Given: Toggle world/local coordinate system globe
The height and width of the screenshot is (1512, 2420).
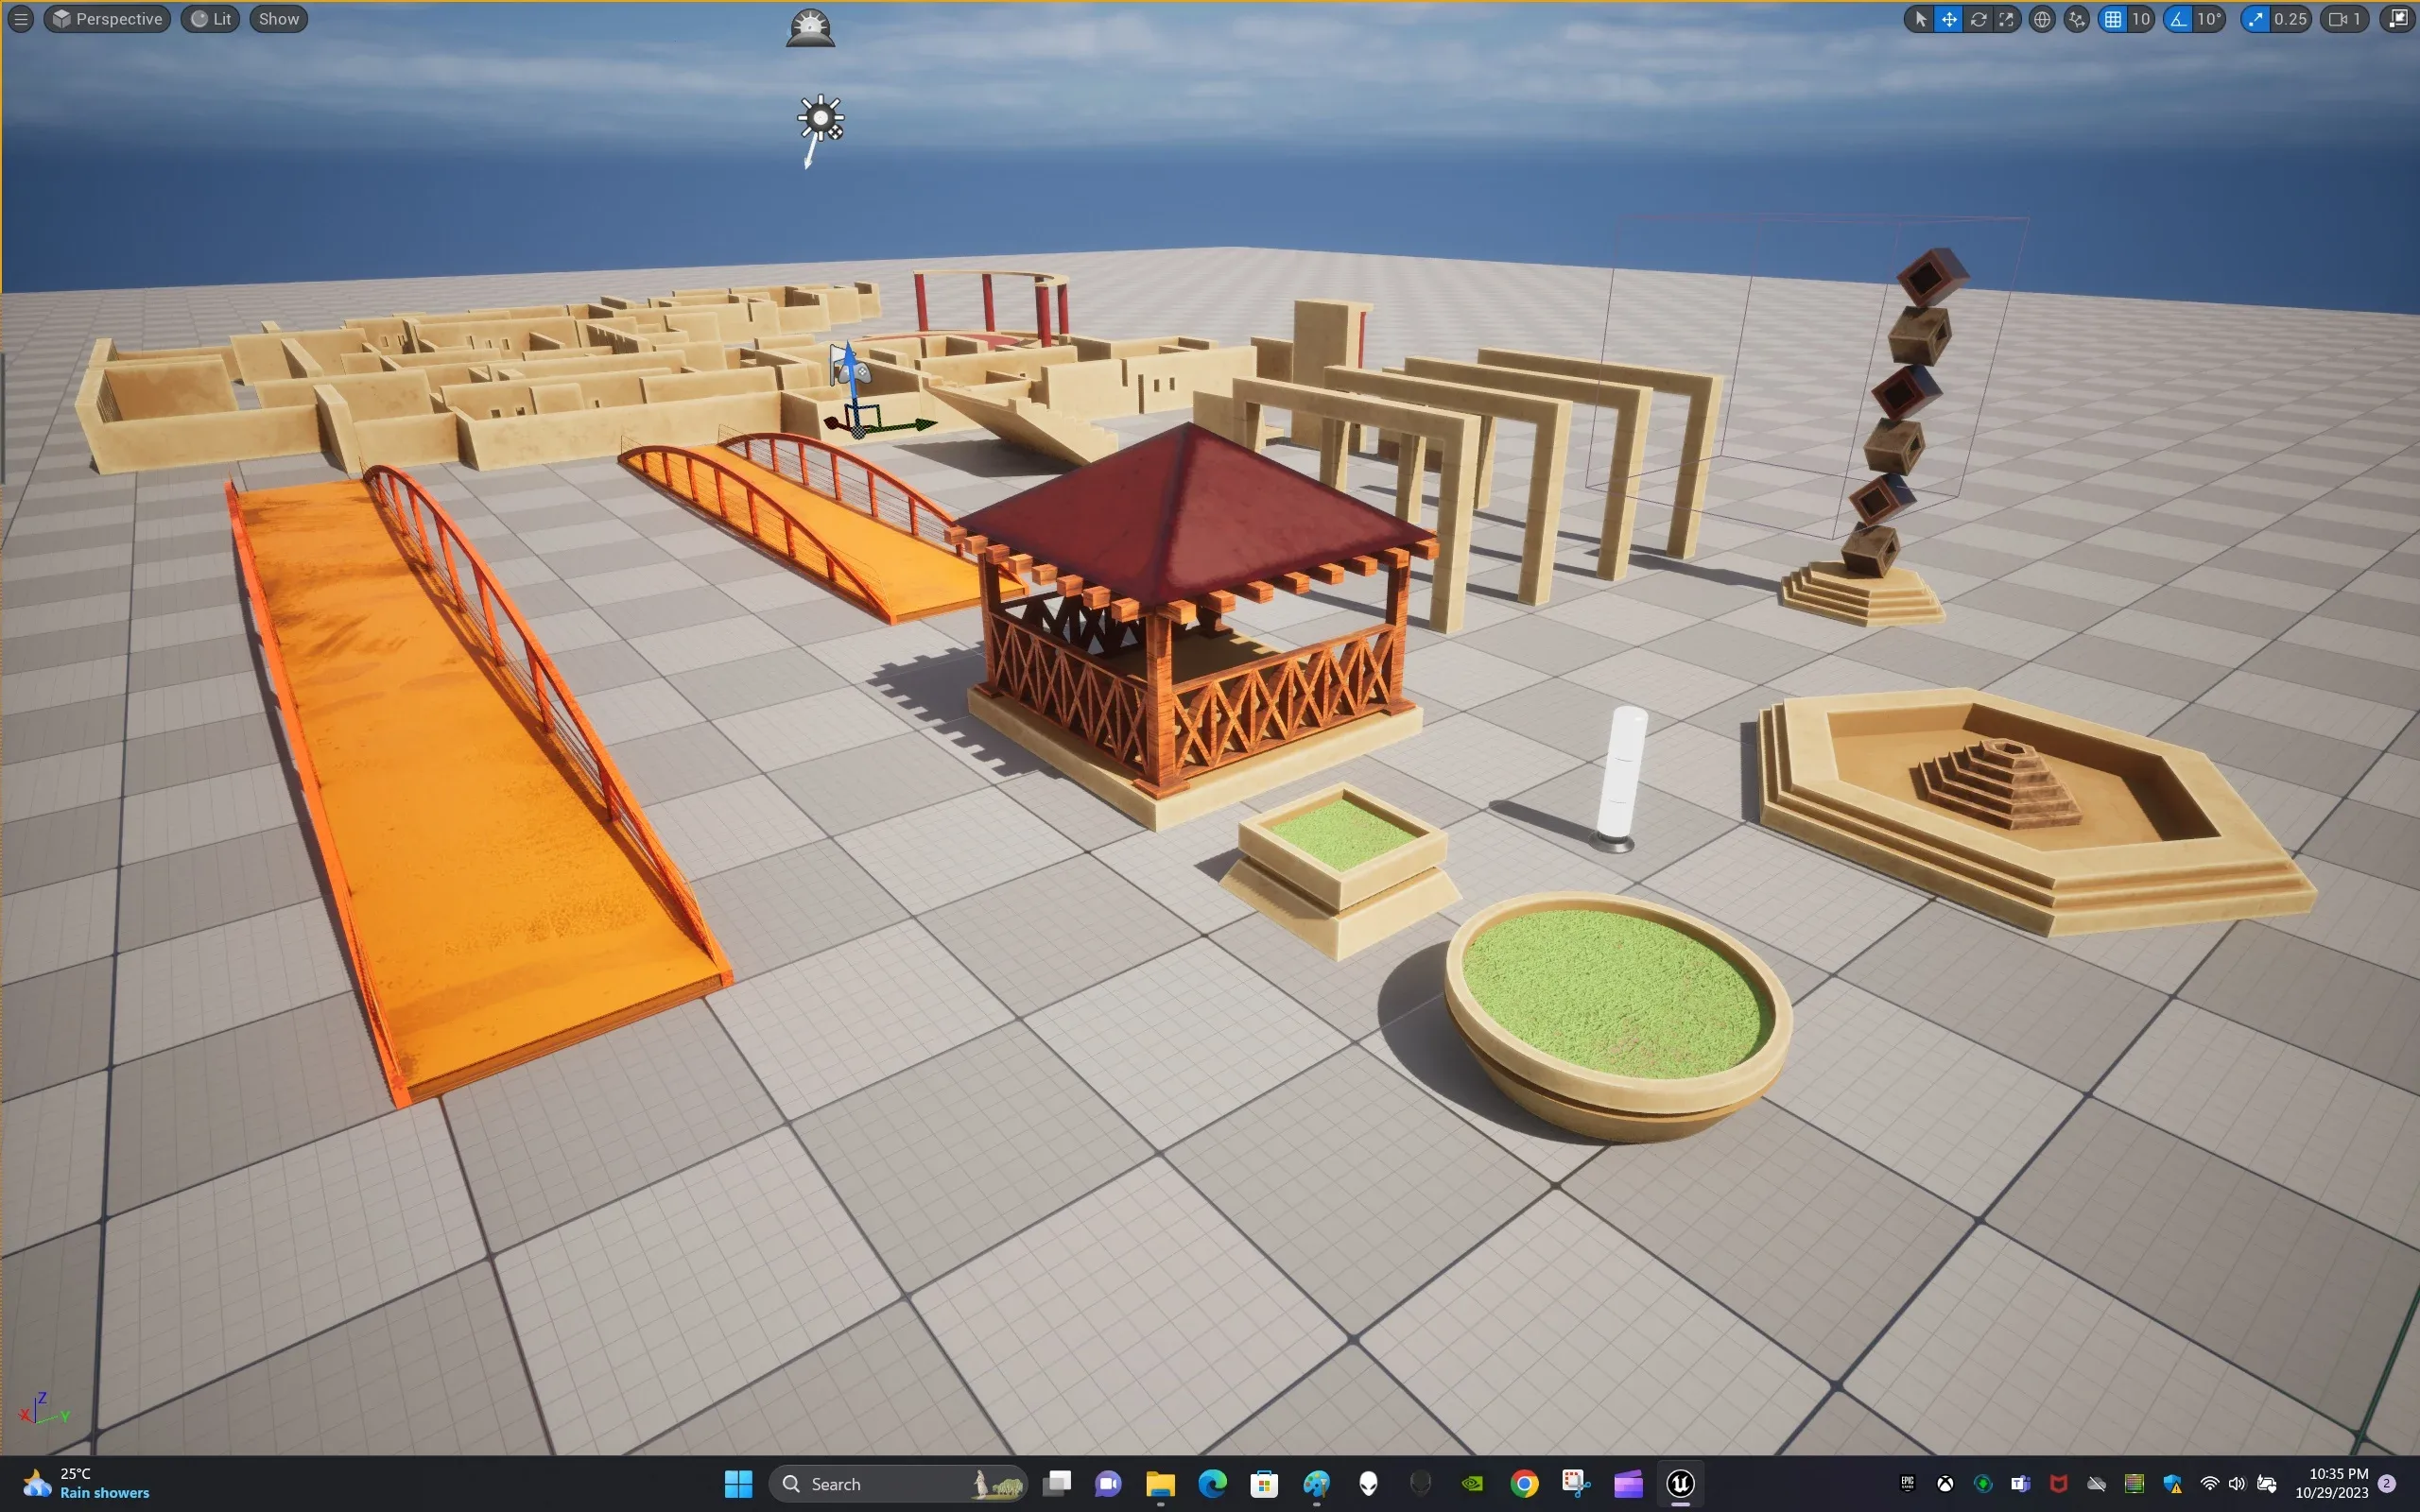Looking at the screenshot, I should [2042, 19].
